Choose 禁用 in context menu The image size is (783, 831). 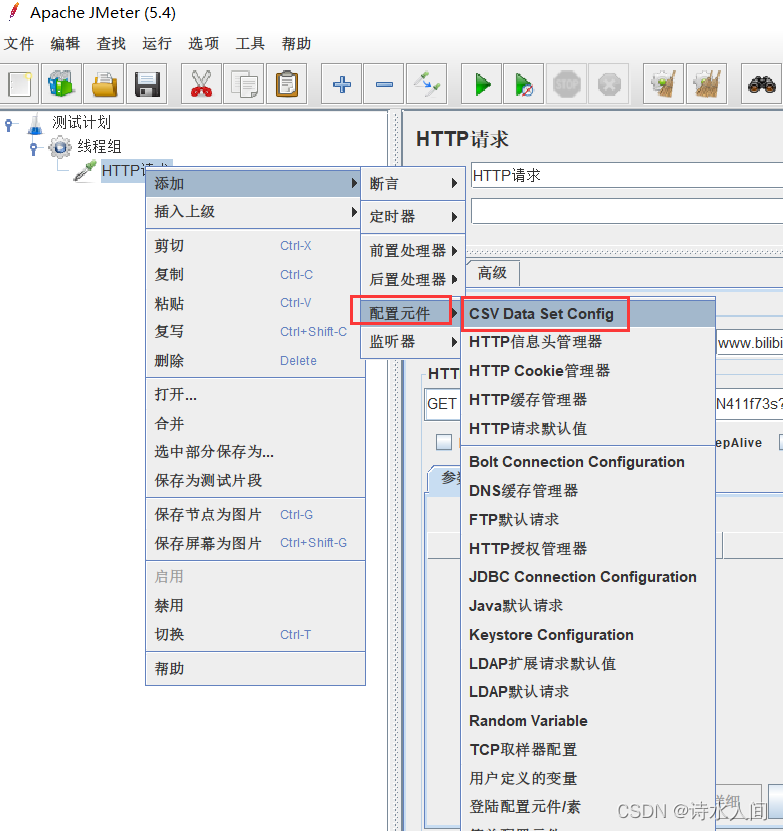(255, 606)
